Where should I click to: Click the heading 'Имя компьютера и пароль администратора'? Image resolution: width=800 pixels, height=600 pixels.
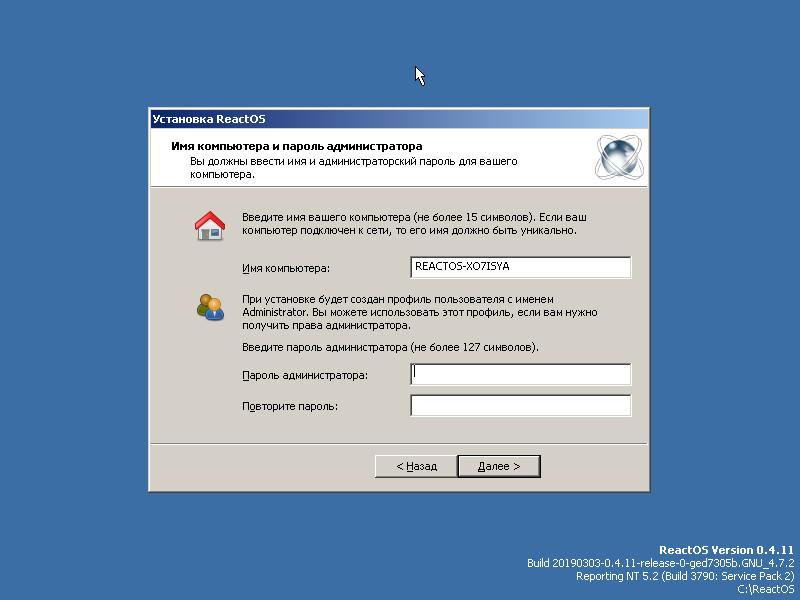[x=296, y=146]
